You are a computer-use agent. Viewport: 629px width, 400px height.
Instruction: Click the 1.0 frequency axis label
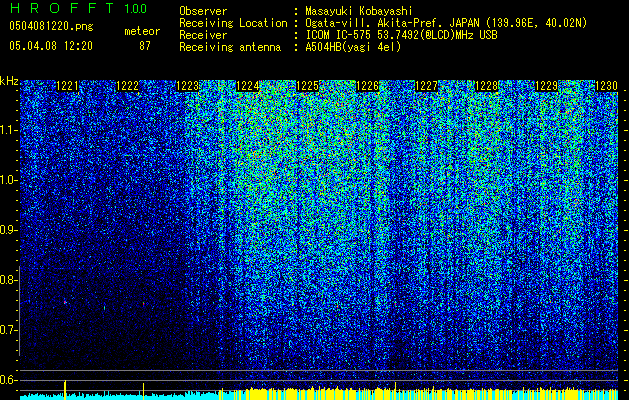click(x=8, y=181)
